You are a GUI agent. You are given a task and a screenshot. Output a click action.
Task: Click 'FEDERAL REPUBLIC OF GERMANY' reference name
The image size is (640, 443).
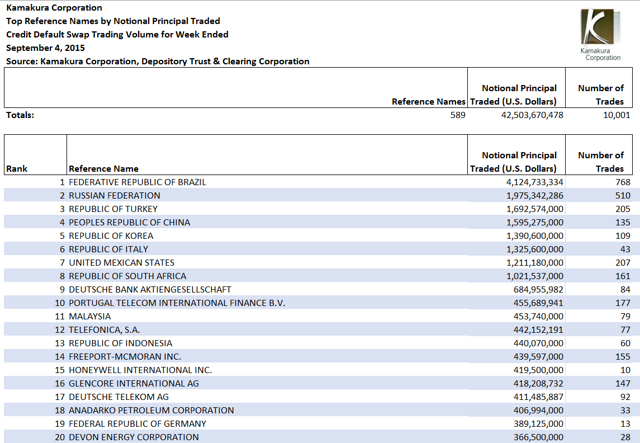137,425
